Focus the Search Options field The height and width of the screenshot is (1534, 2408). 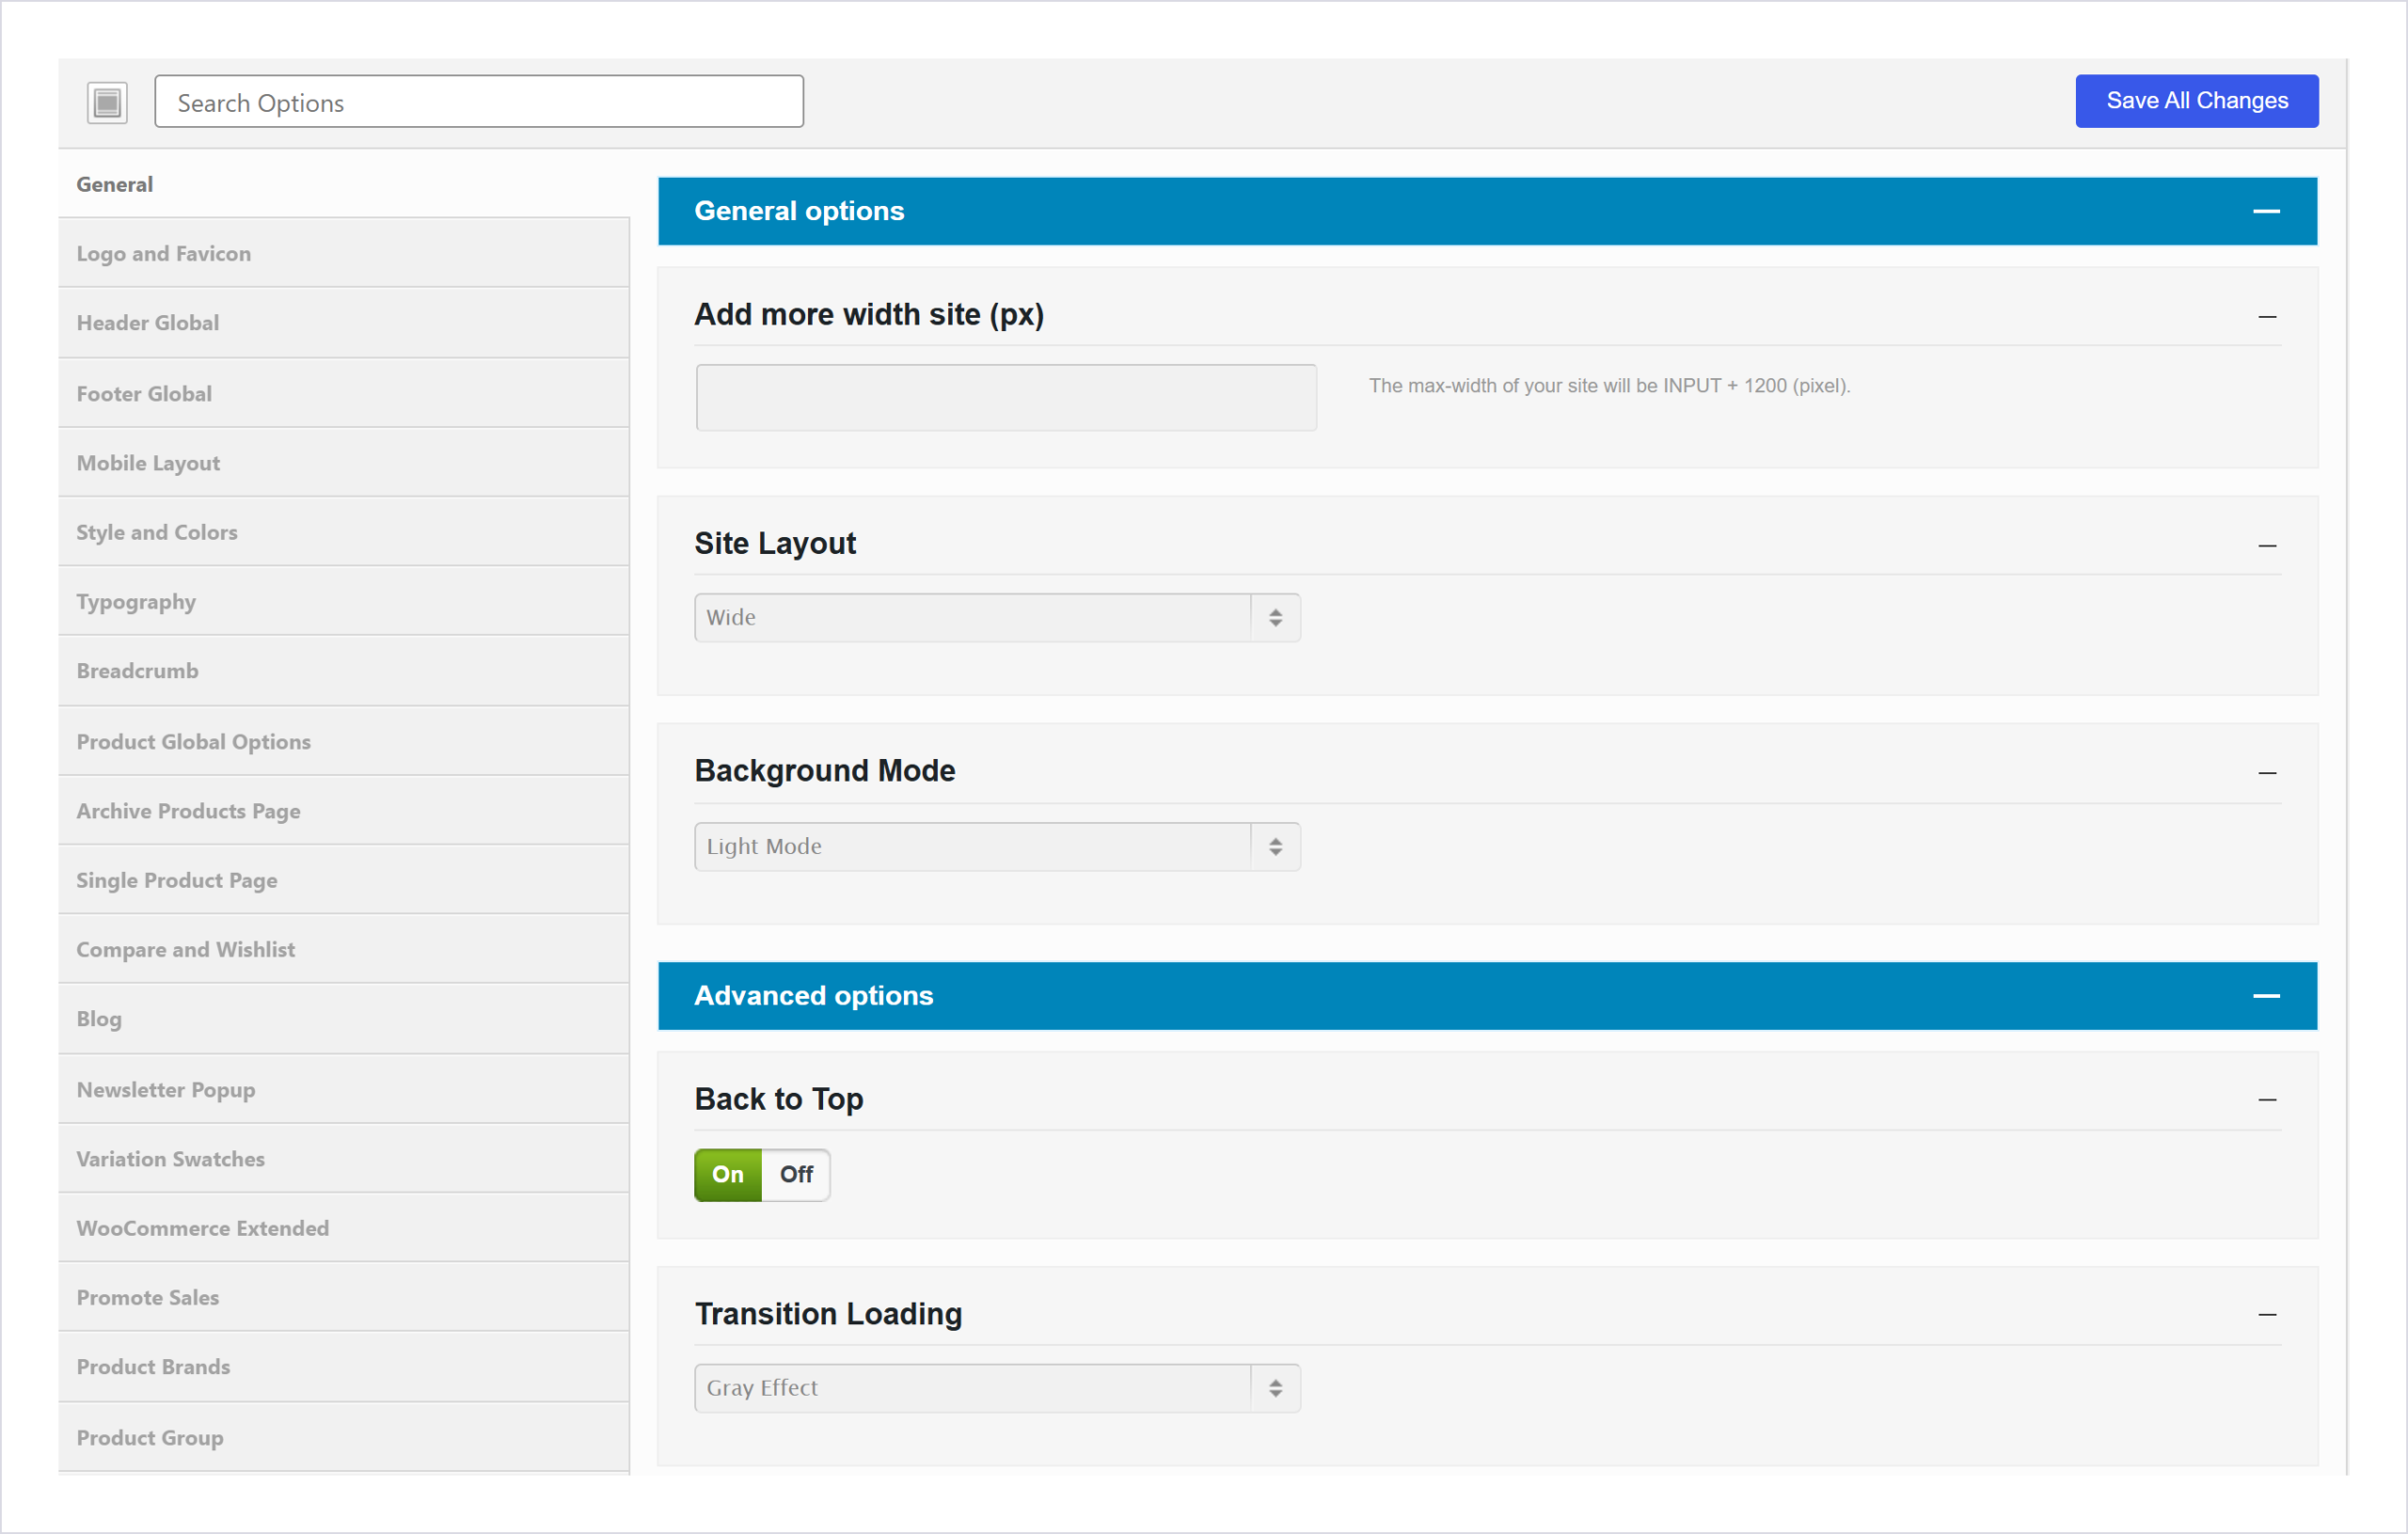point(479,102)
